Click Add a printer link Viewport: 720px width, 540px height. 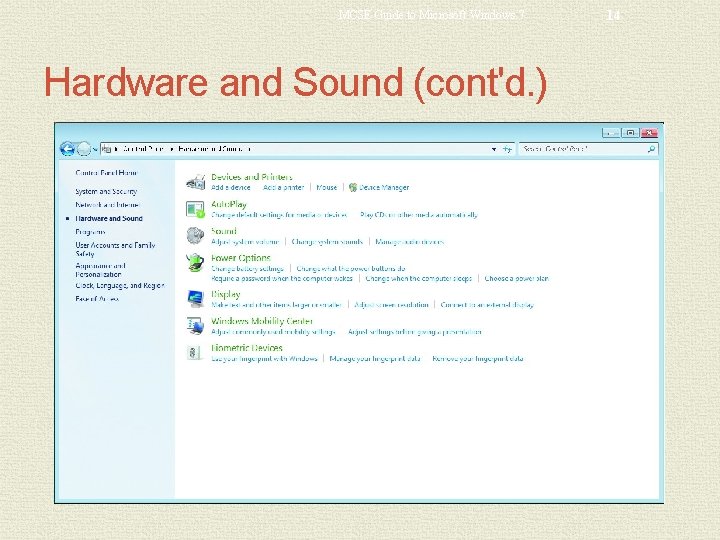click(x=283, y=187)
